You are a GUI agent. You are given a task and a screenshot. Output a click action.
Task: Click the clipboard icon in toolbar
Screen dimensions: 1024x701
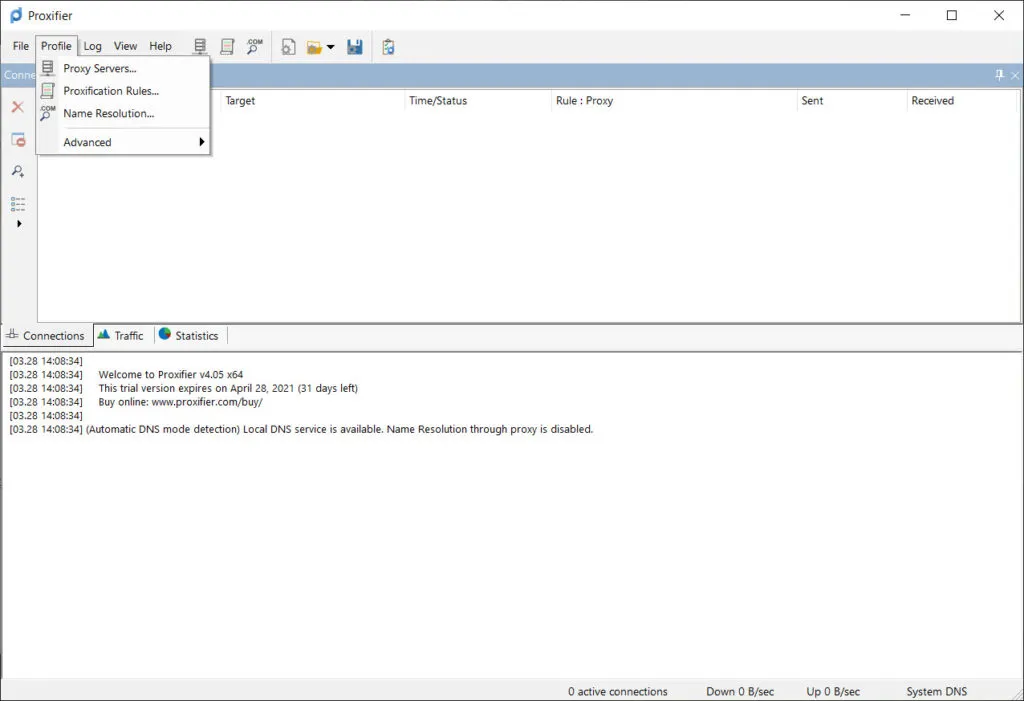[388, 47]
